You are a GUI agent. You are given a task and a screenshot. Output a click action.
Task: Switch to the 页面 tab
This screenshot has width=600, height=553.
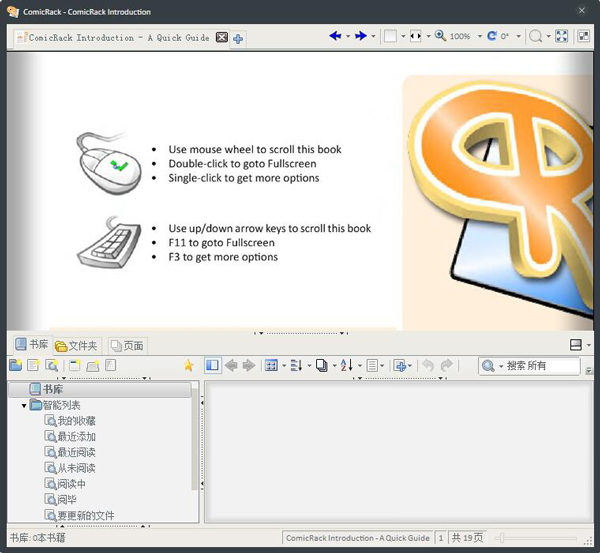point(127,346)
